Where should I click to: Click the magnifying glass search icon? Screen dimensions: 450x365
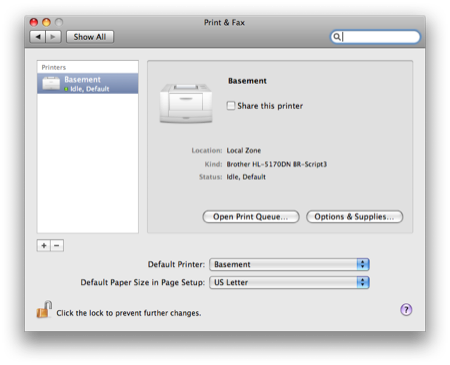337,37
